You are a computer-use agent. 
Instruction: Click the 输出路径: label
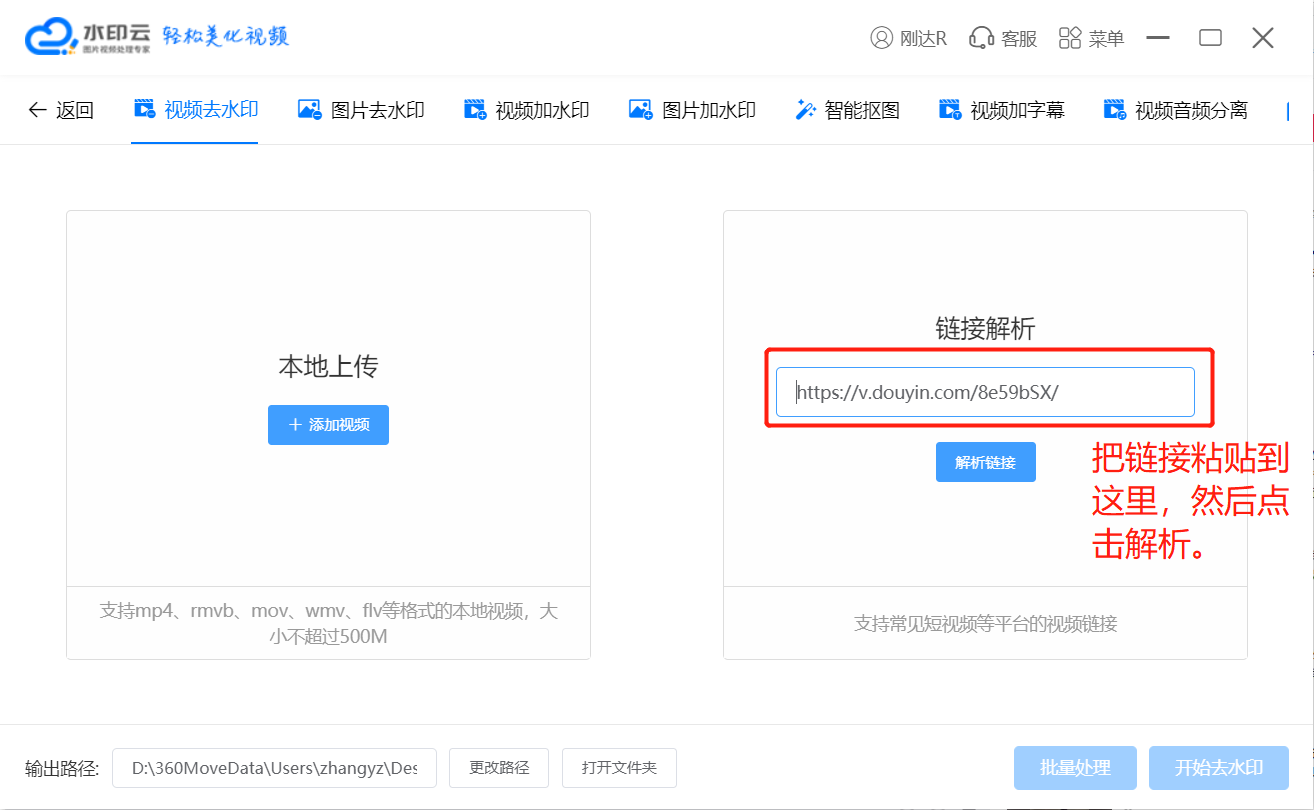tap(62, 768)
